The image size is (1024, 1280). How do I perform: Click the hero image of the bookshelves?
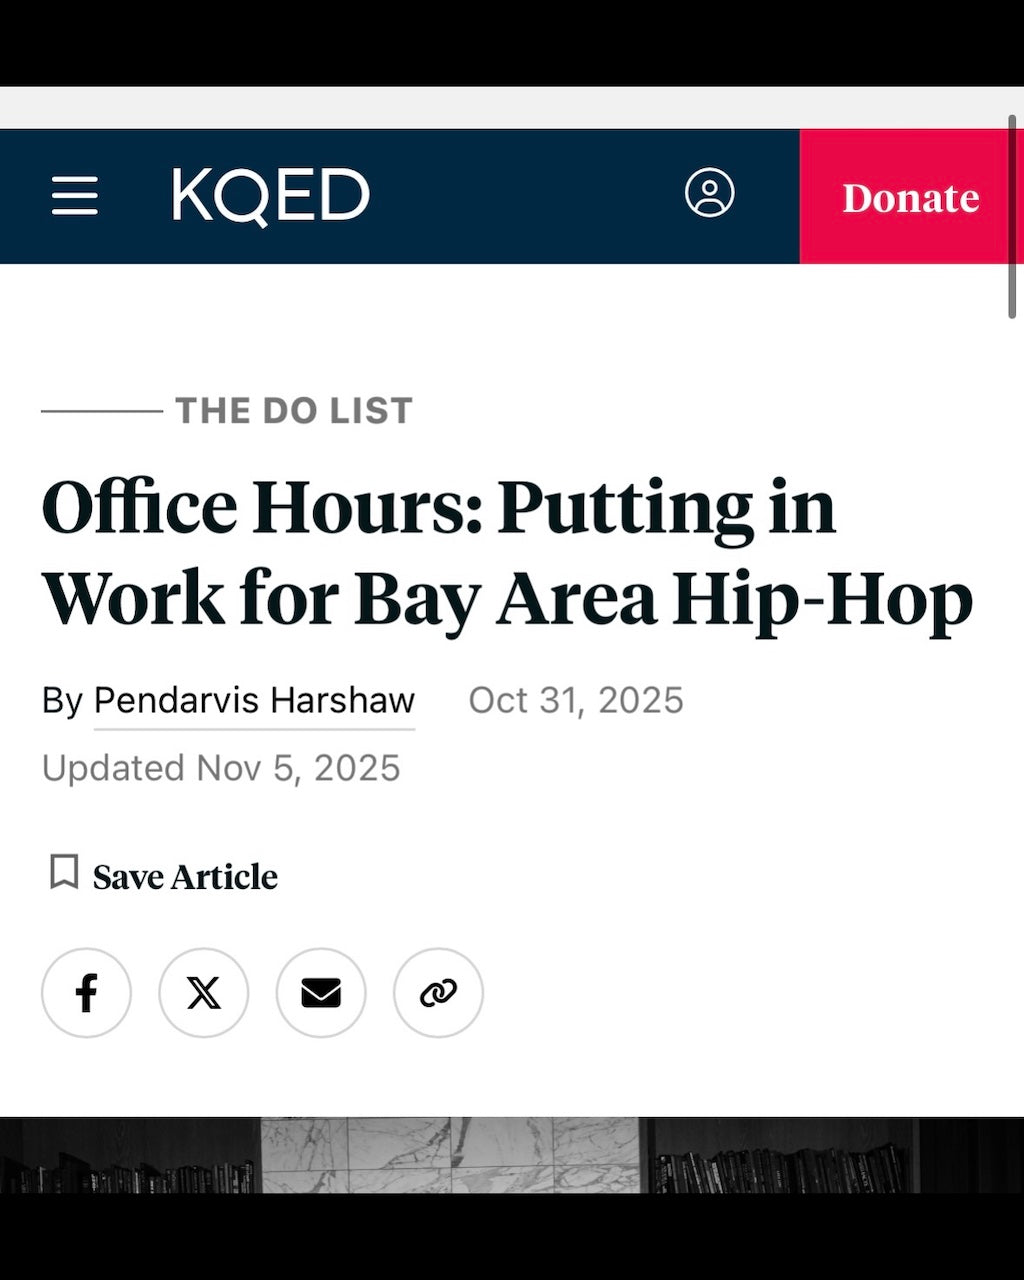(512, 1190)
